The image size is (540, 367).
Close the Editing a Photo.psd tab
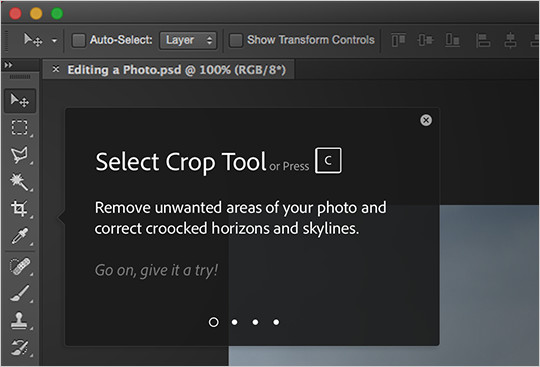click(x=56, y=69)
